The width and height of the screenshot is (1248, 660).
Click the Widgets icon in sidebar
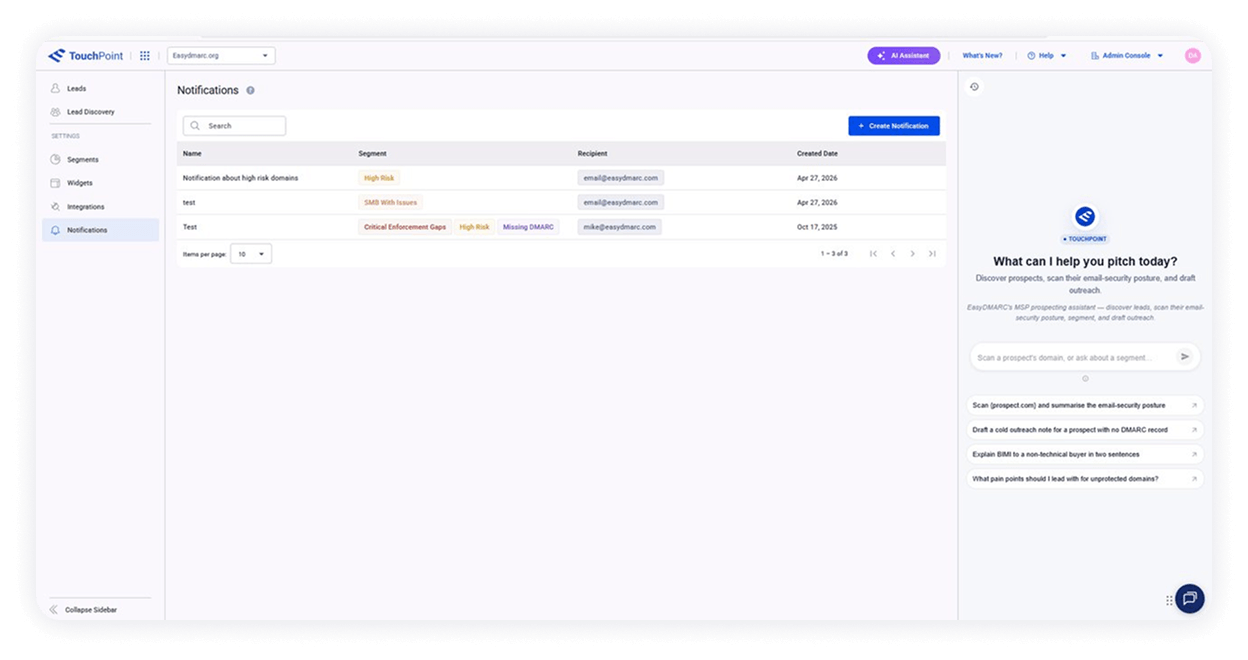(55, 183)
